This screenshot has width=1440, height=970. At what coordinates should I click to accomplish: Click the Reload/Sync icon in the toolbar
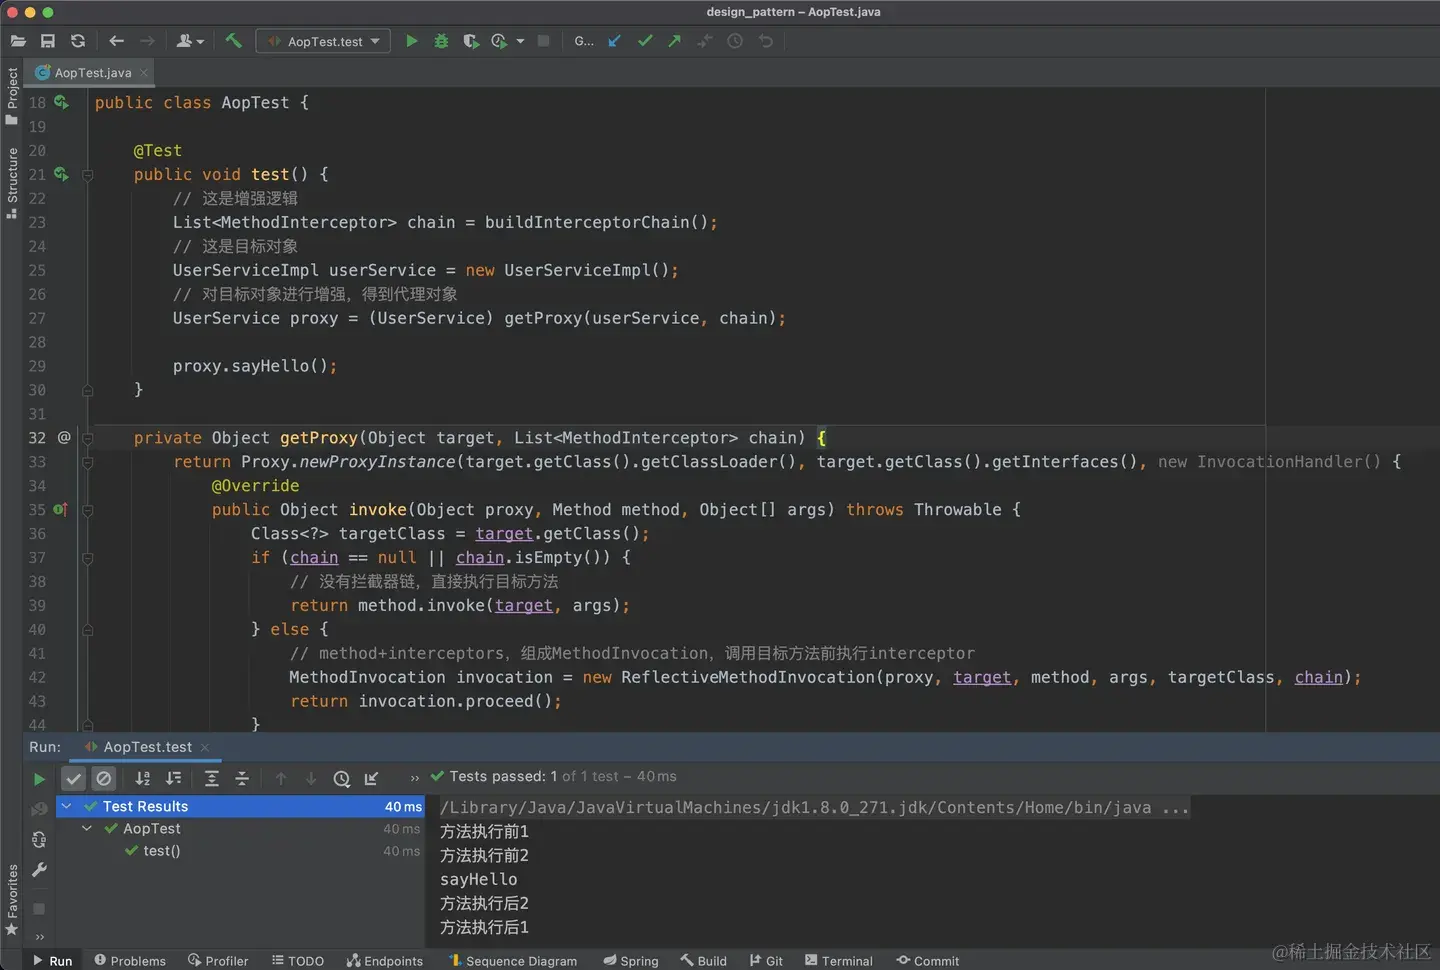click(x=77, y=41)
